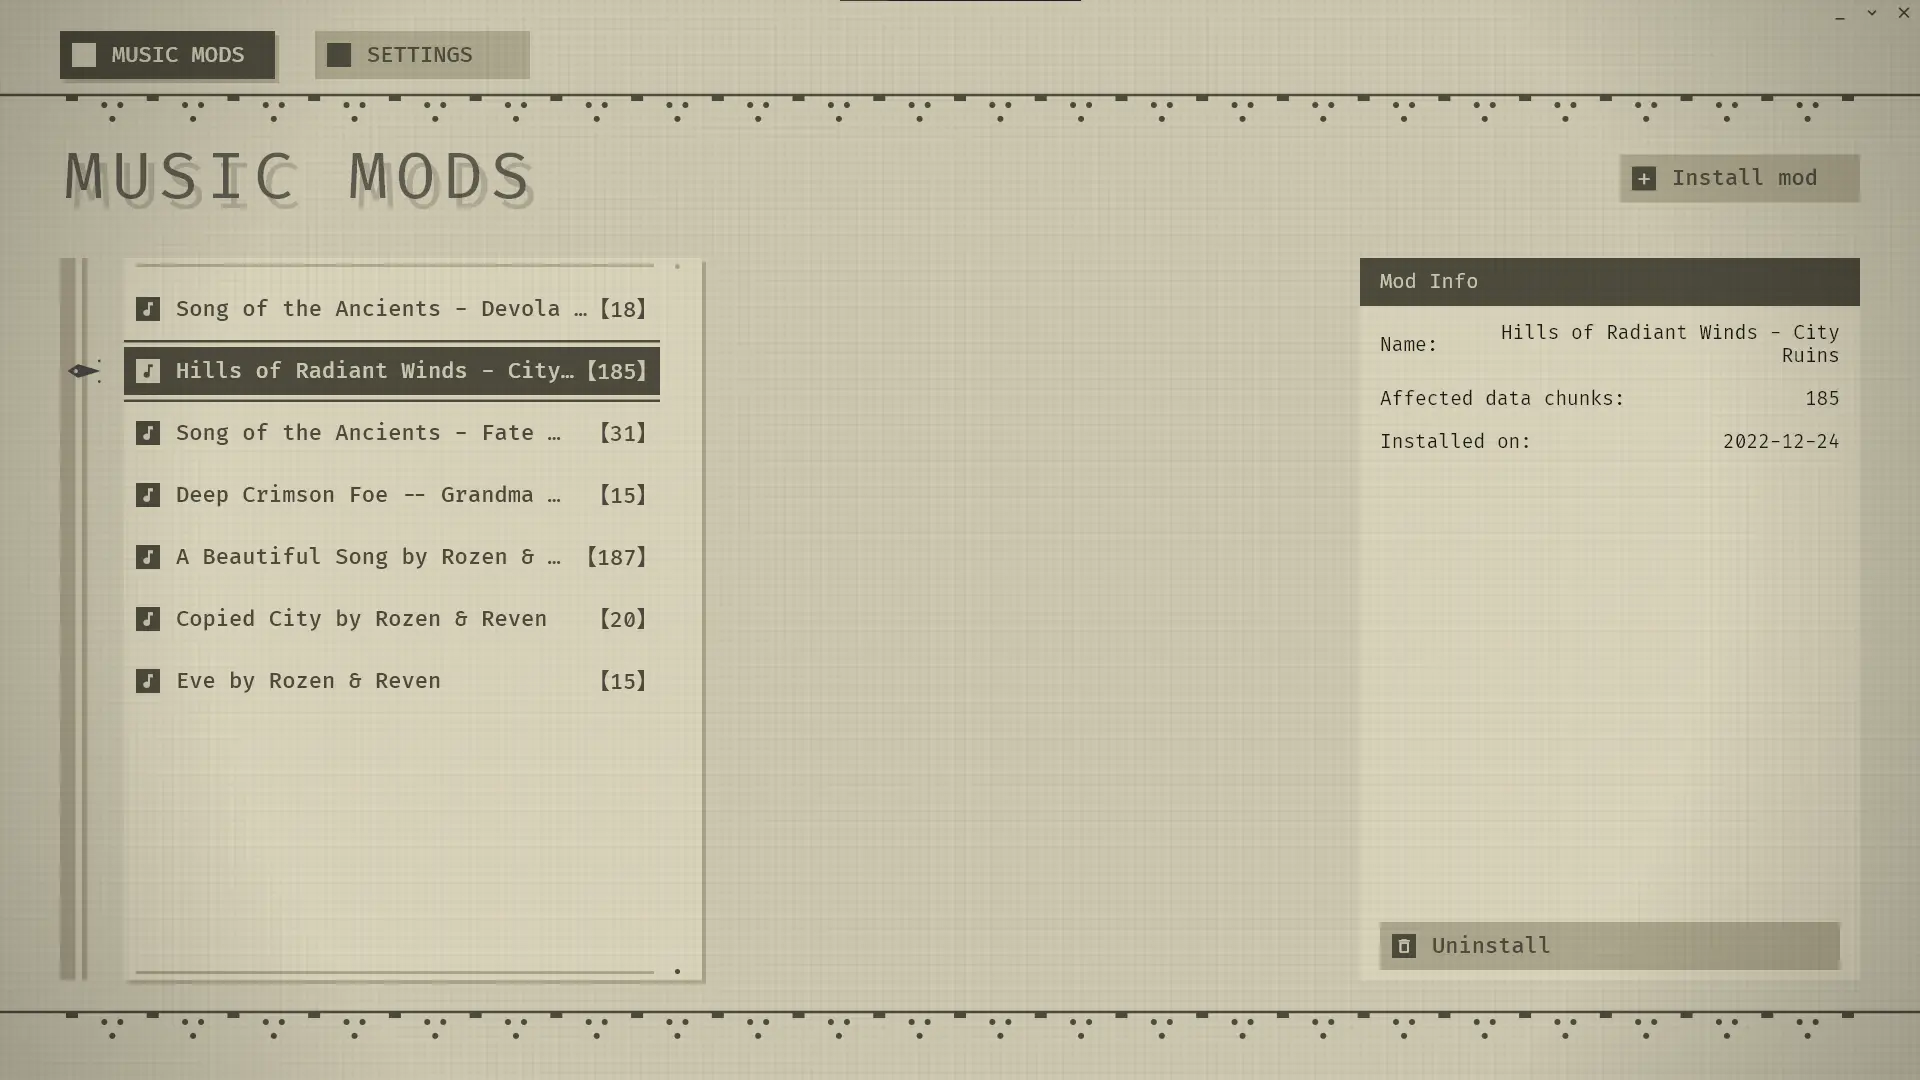This screenshot has height=1080, width=1920.
Task: Click chunk count [187] in list
Action: point(616,557)
